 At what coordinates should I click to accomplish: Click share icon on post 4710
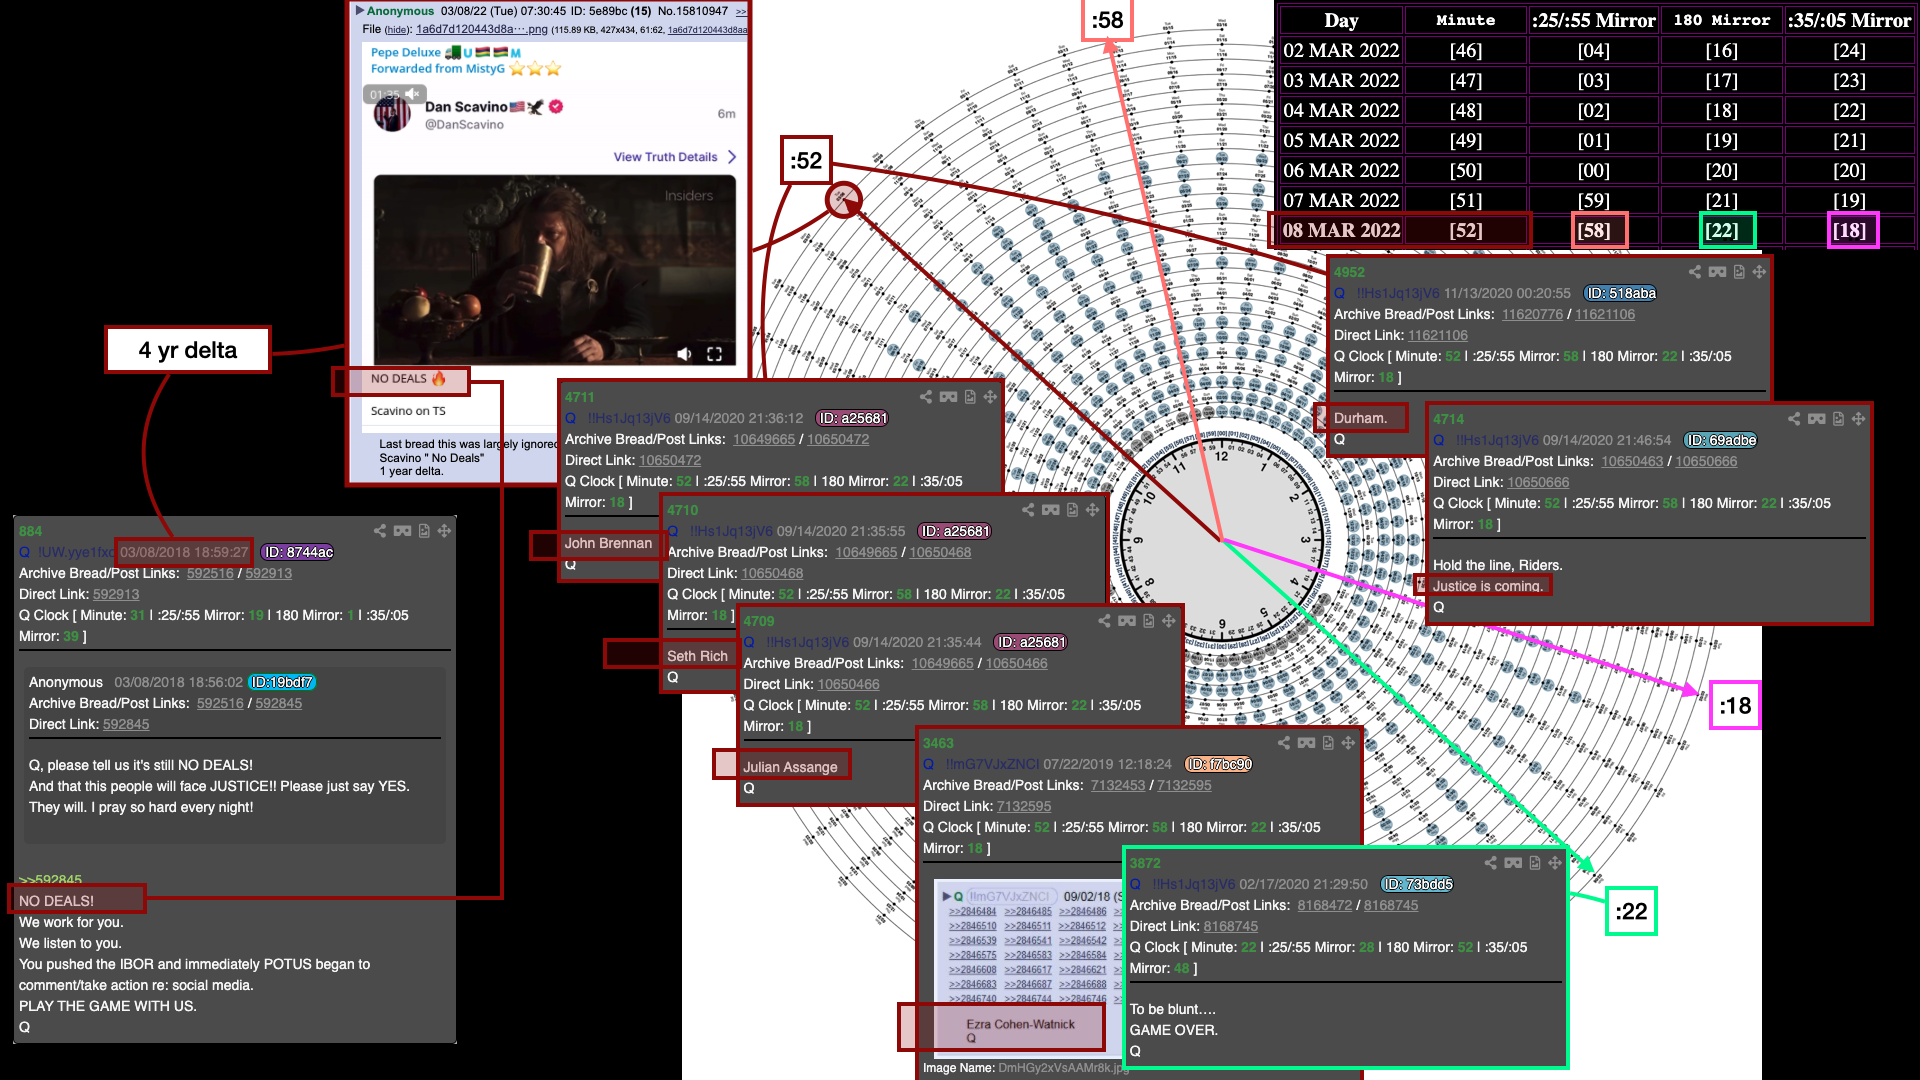click(x=1028, y=510)
